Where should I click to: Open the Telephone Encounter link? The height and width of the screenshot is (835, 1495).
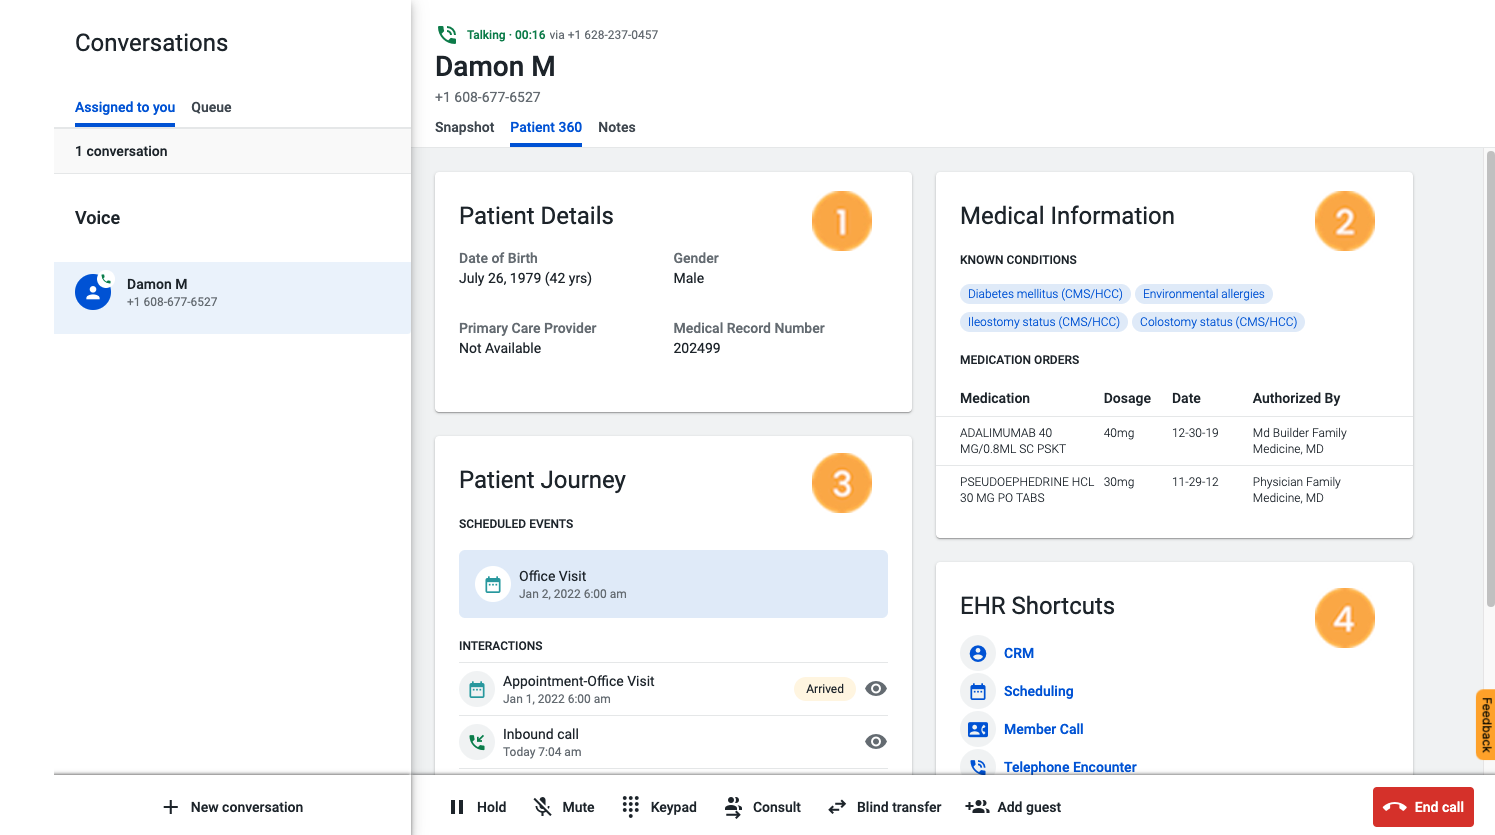[x=1070, y=767]
